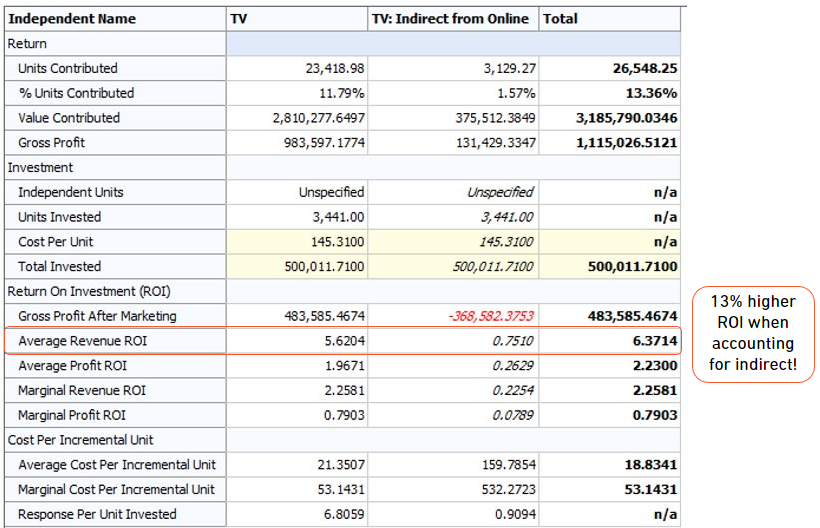Collapse the Investment section row

coord(41,167)
